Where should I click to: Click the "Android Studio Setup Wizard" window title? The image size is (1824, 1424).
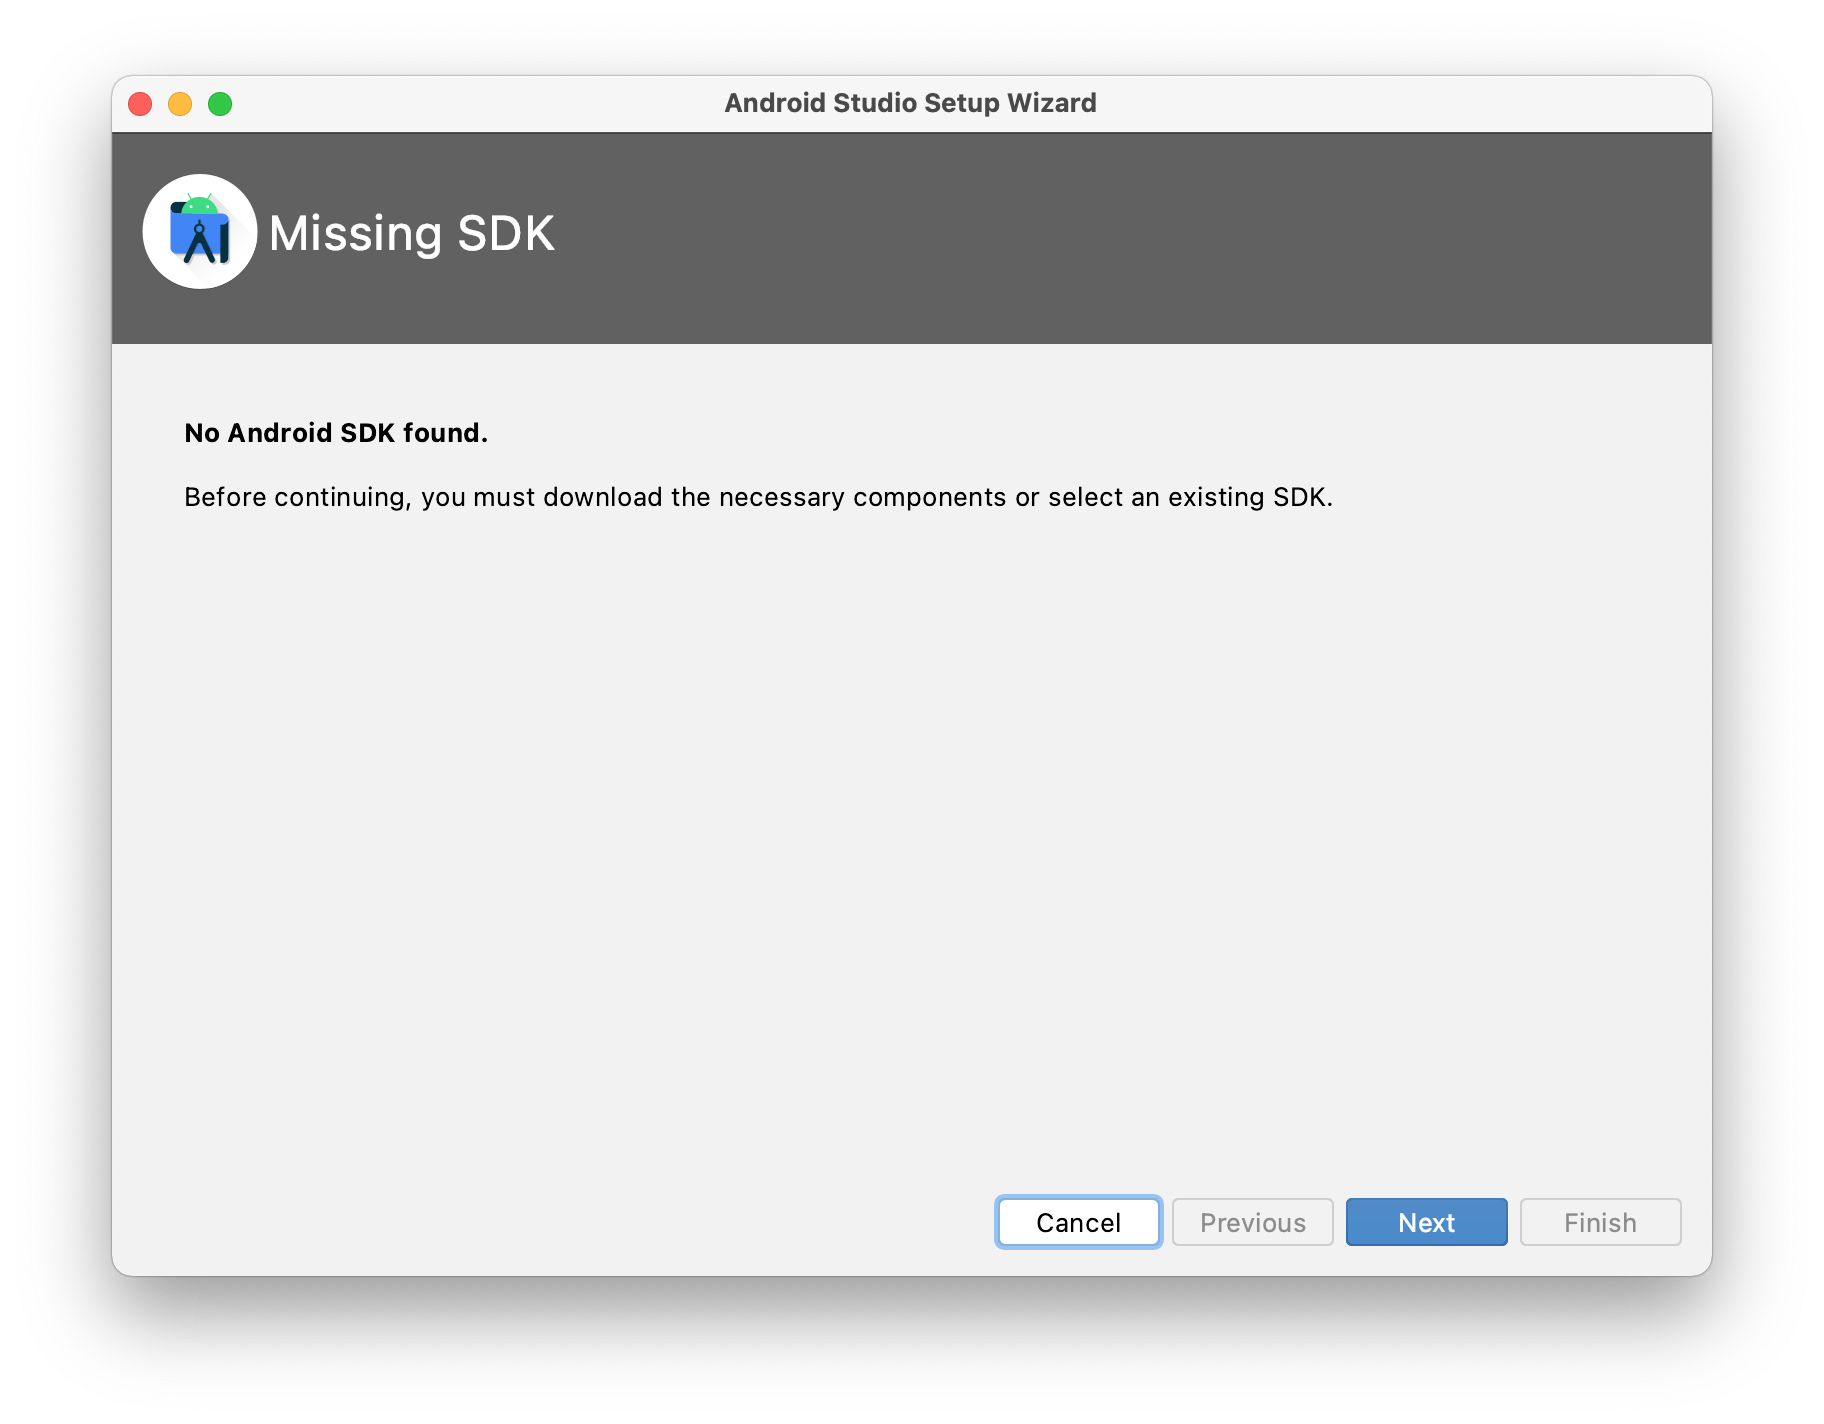tap(910, 103)
